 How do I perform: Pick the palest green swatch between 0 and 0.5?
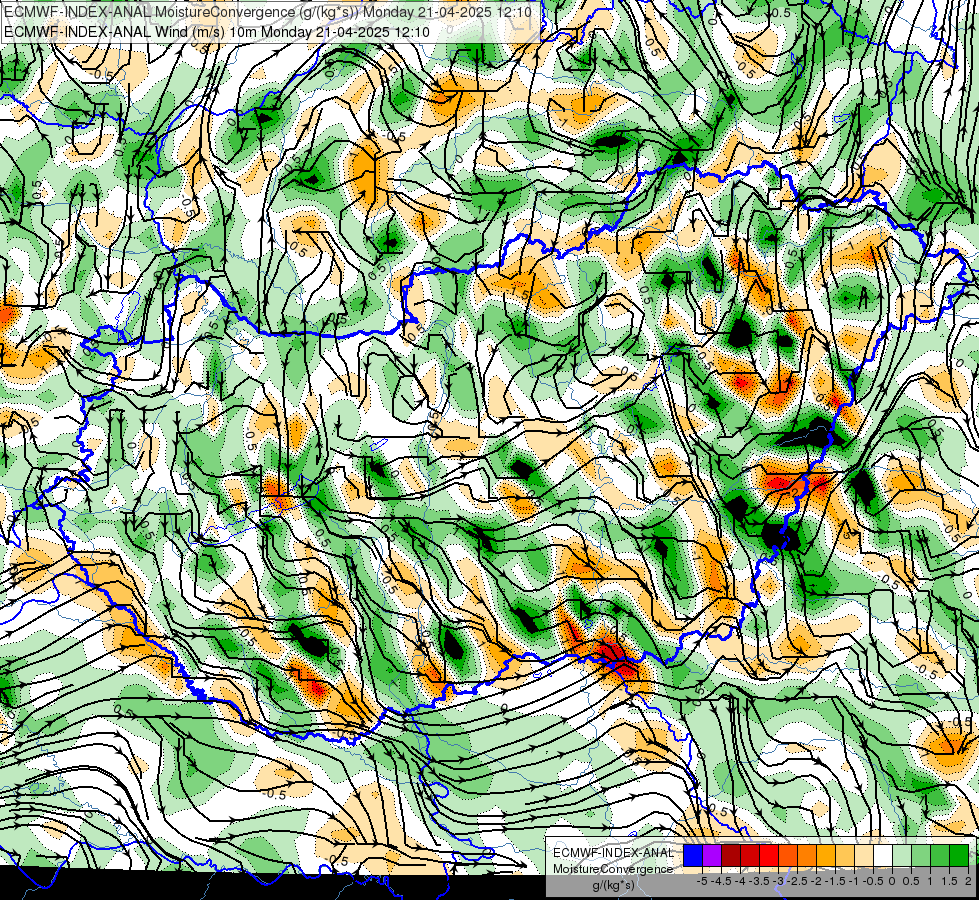[902, 856]
